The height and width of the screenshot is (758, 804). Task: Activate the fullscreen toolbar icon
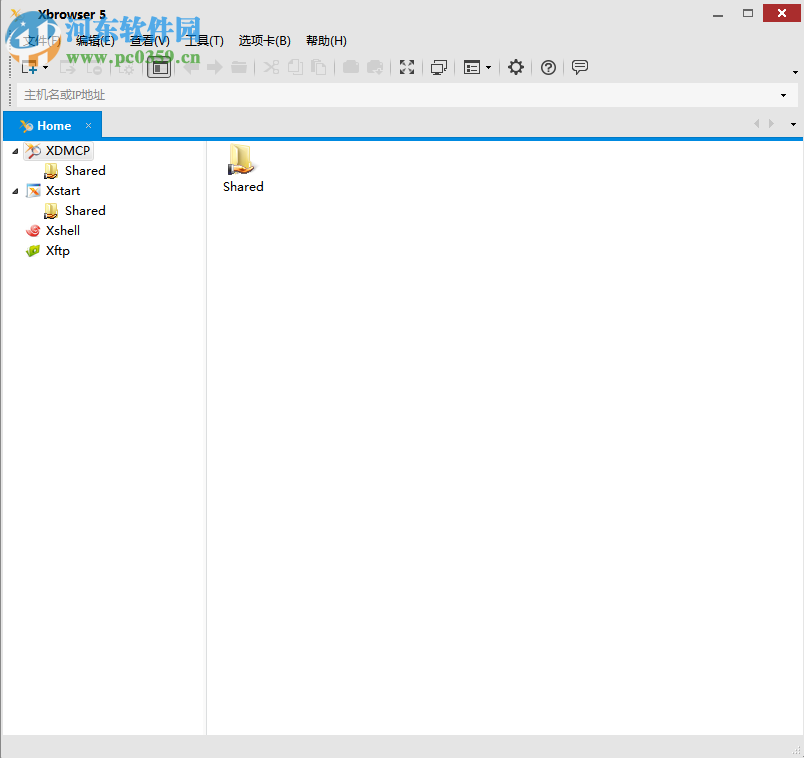[407, 67]
